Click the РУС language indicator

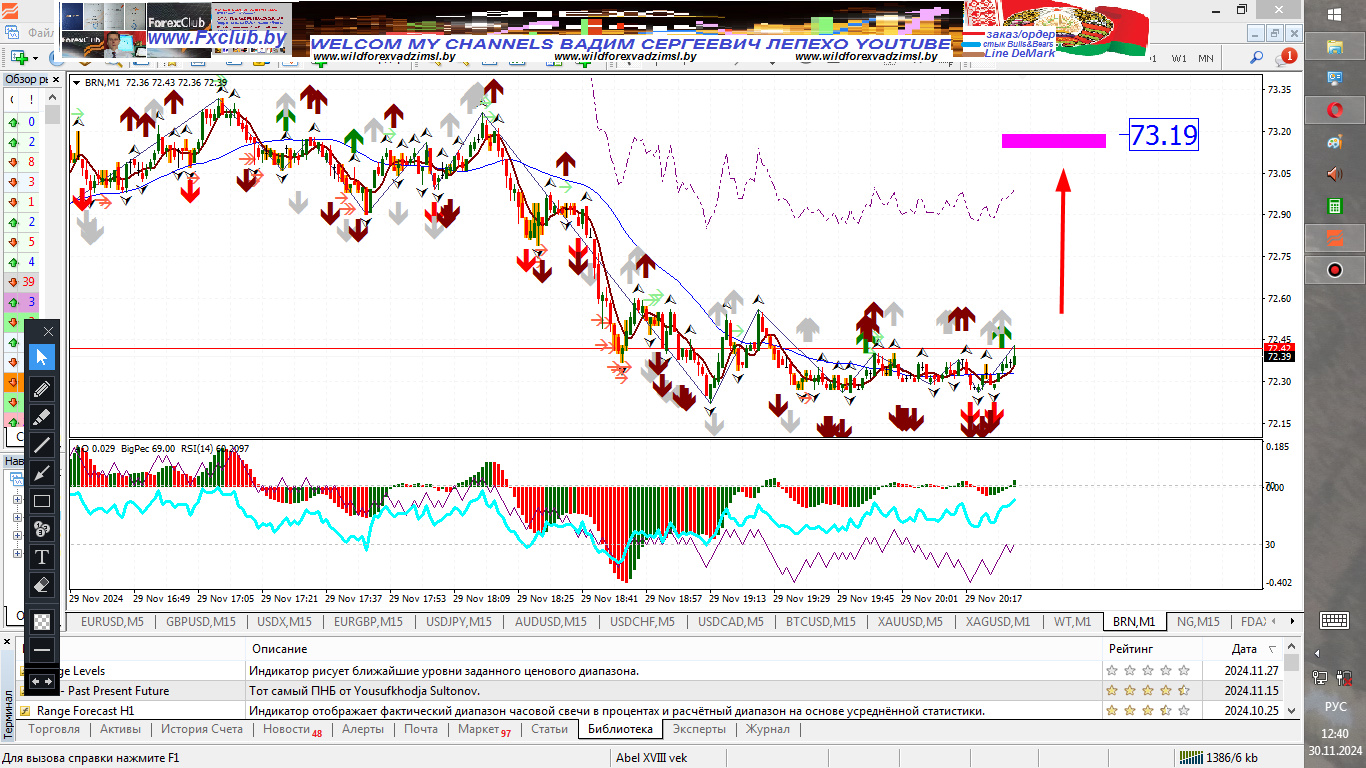coord(1335,706)
